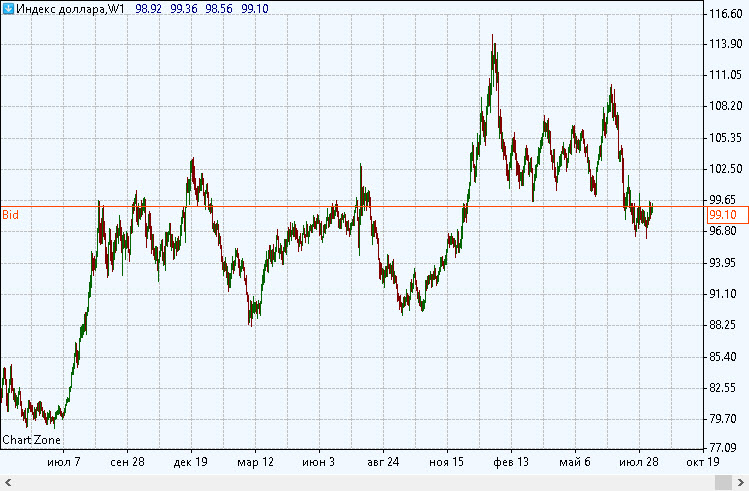Select the окт 19 date on time axis
The image size is (749, 491).
pyautogui.click(x=702, y=463)
